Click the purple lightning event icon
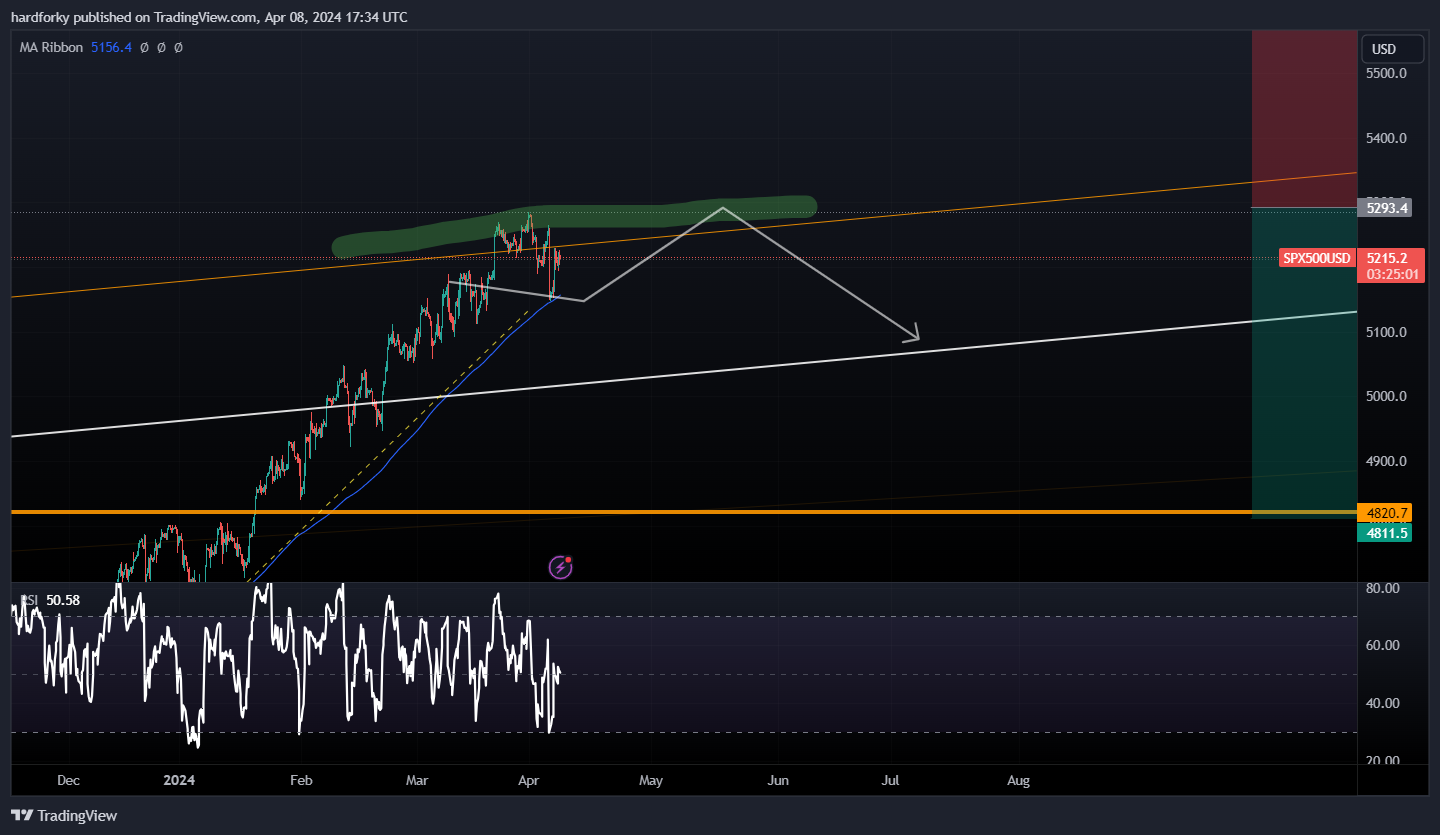This screenshot has height=835, width=1440. click(561, 568)
